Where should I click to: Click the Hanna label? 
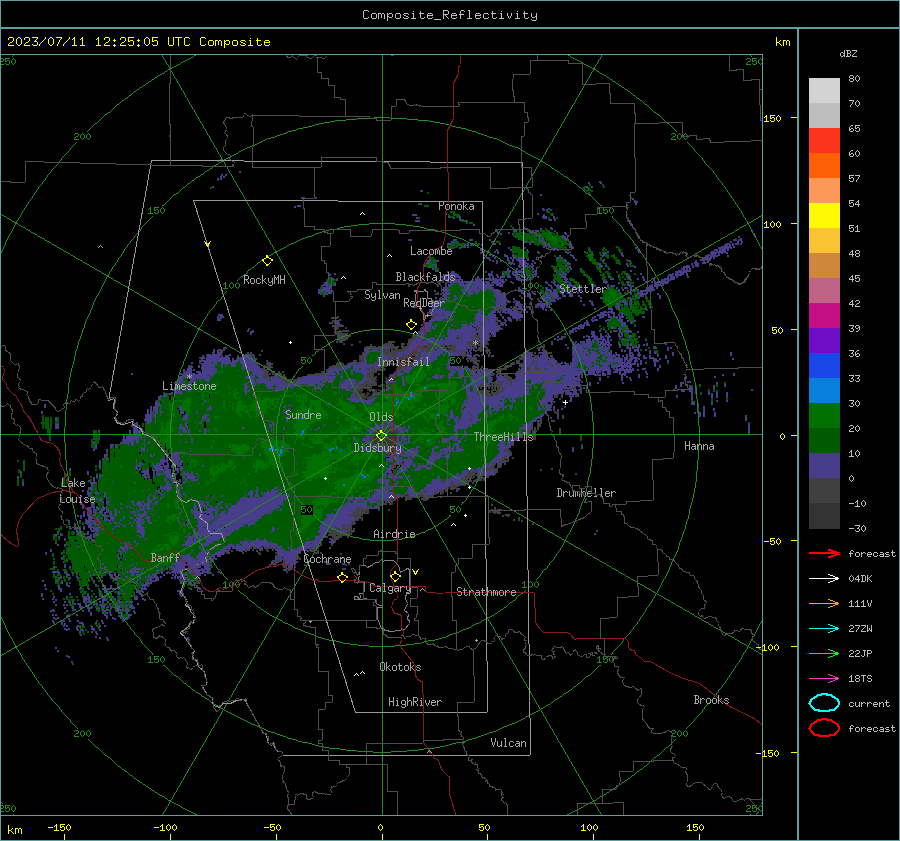[699, 446]
